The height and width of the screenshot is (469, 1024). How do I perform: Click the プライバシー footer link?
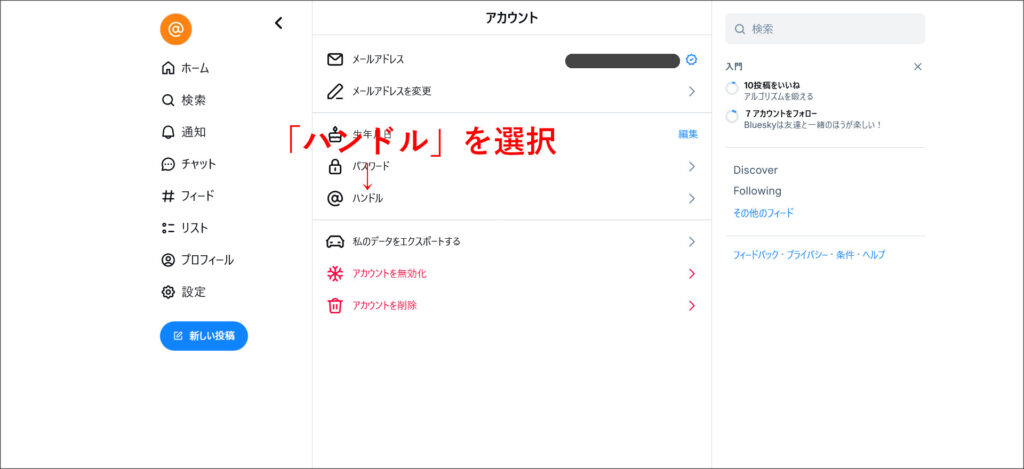point(807,255)
